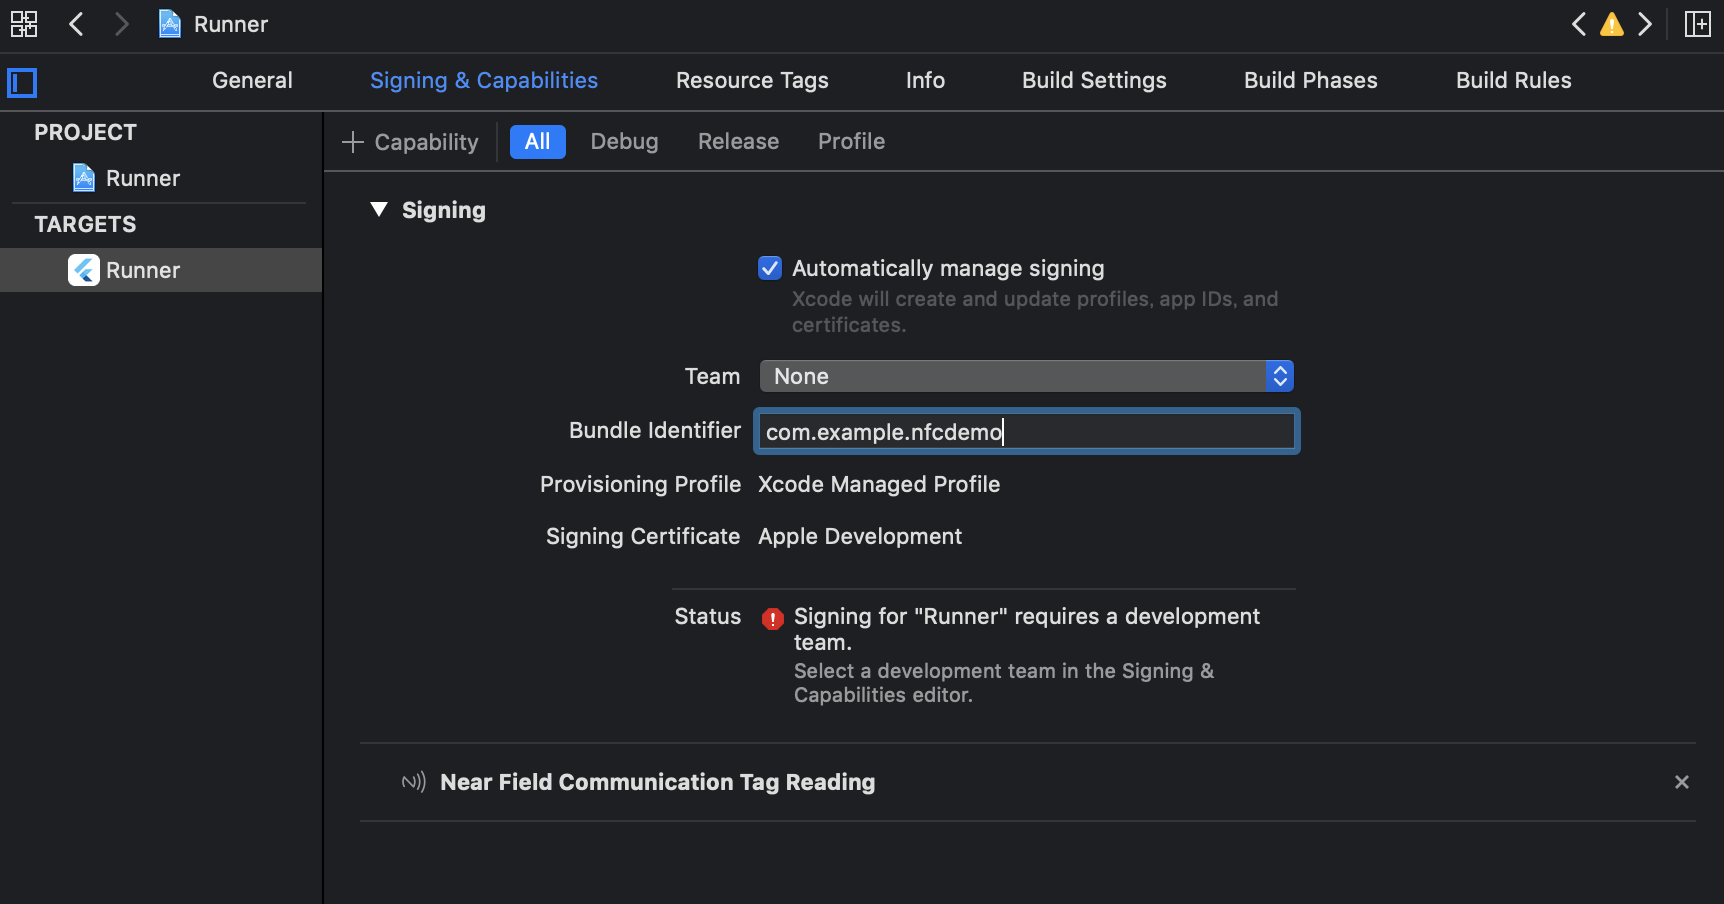
Task: Go to Build Settings tab
Action: tap(1094, 81)
